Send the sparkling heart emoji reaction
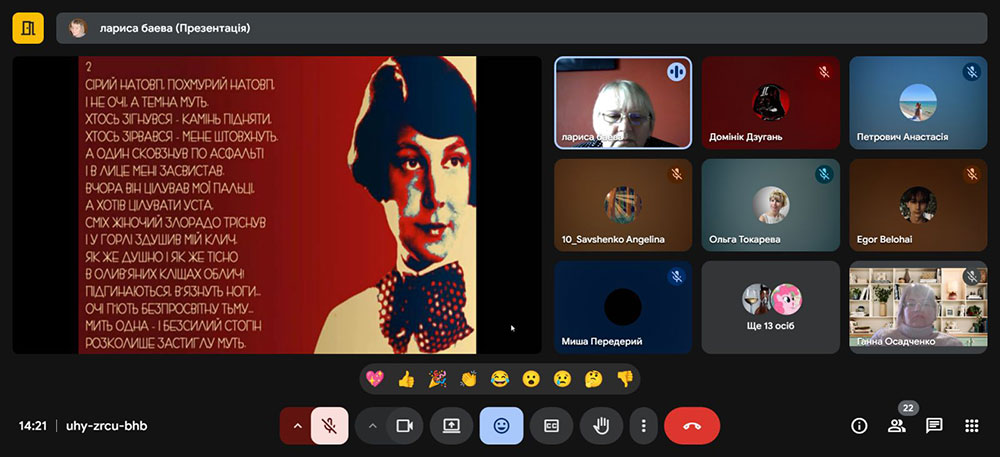Screen dimensions: 1000x457 point(375,379)
